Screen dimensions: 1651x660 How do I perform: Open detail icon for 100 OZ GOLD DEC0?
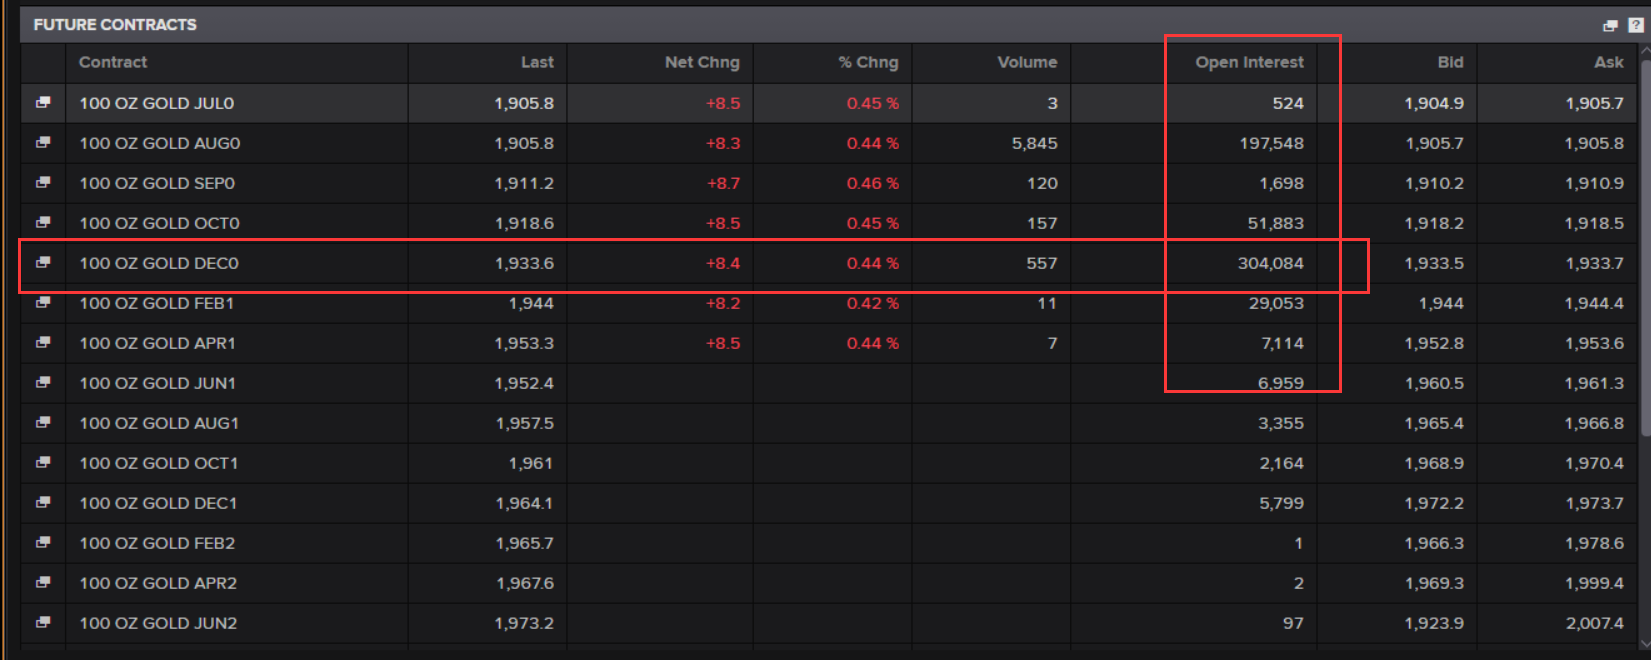pyautogui.click(x=43, y=263)
